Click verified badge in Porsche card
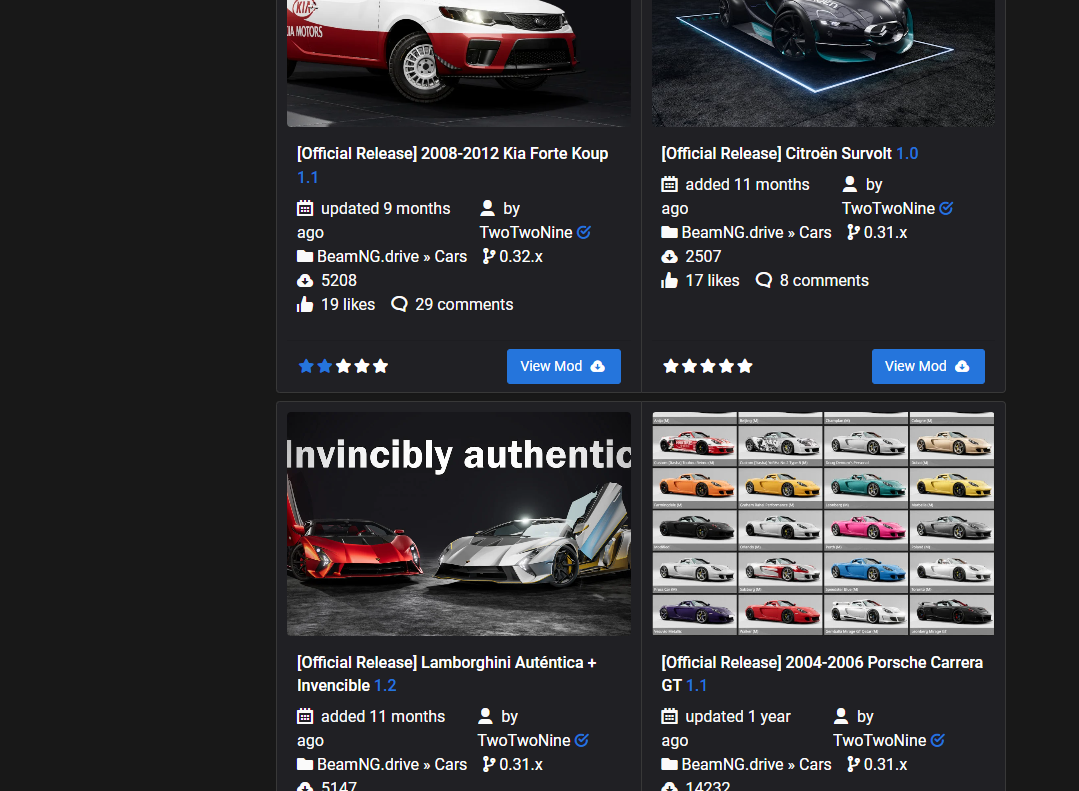The height and width of the screenshot is (791, 1079). coord(937,740)
